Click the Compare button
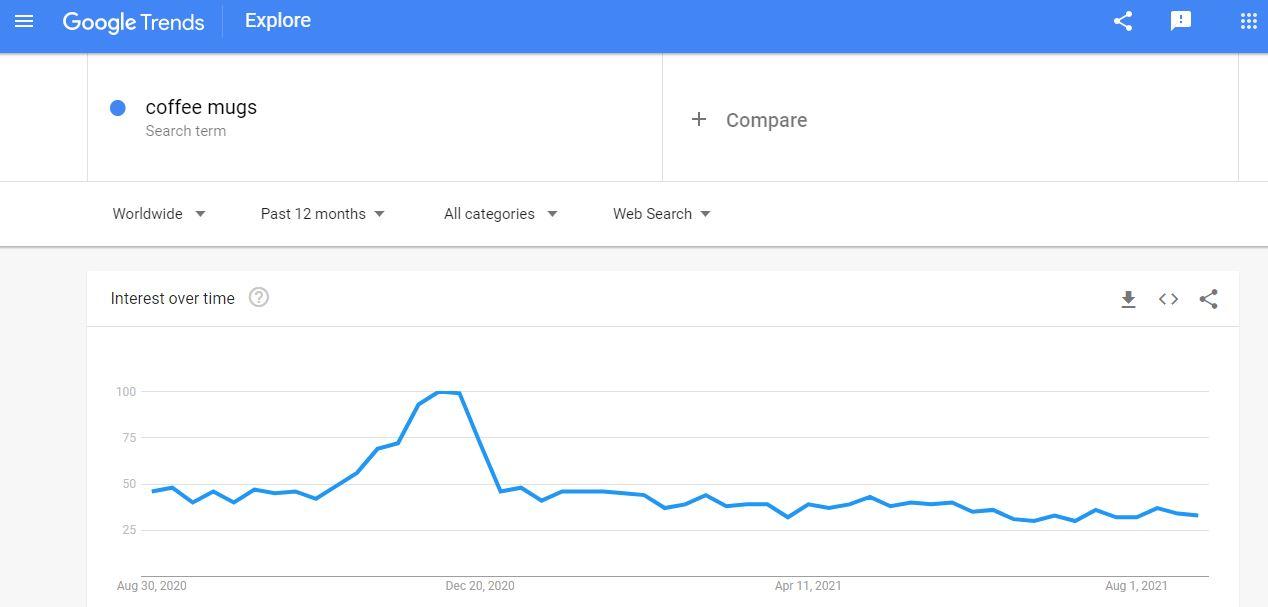The image size is (1268, 607). (x=766, y=120)
